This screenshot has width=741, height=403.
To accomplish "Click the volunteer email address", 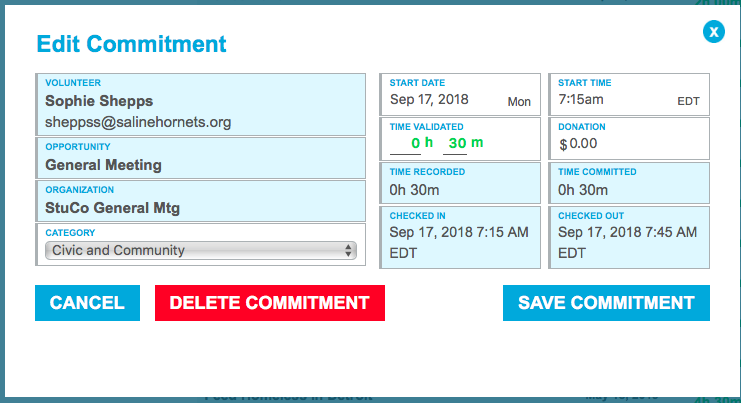I will click(138, 122).
